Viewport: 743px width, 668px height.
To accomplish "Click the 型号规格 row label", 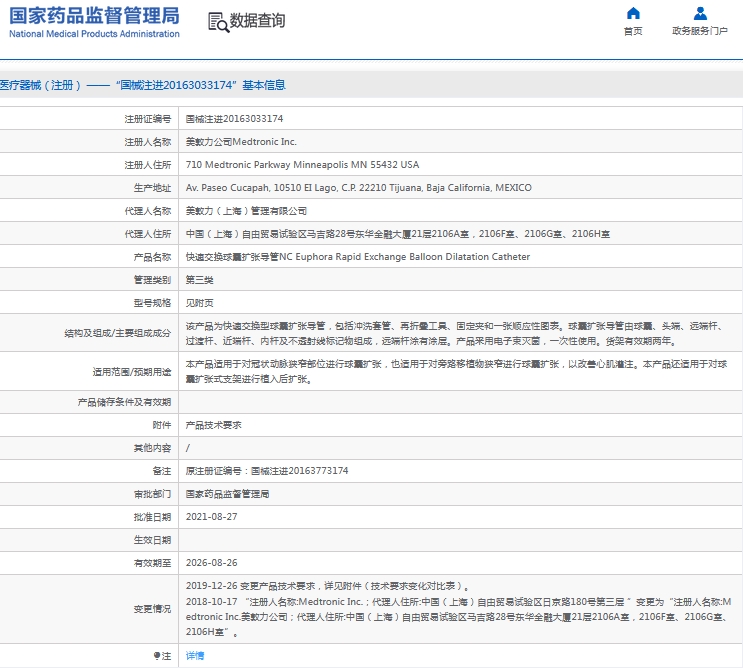I will point(152,303).
